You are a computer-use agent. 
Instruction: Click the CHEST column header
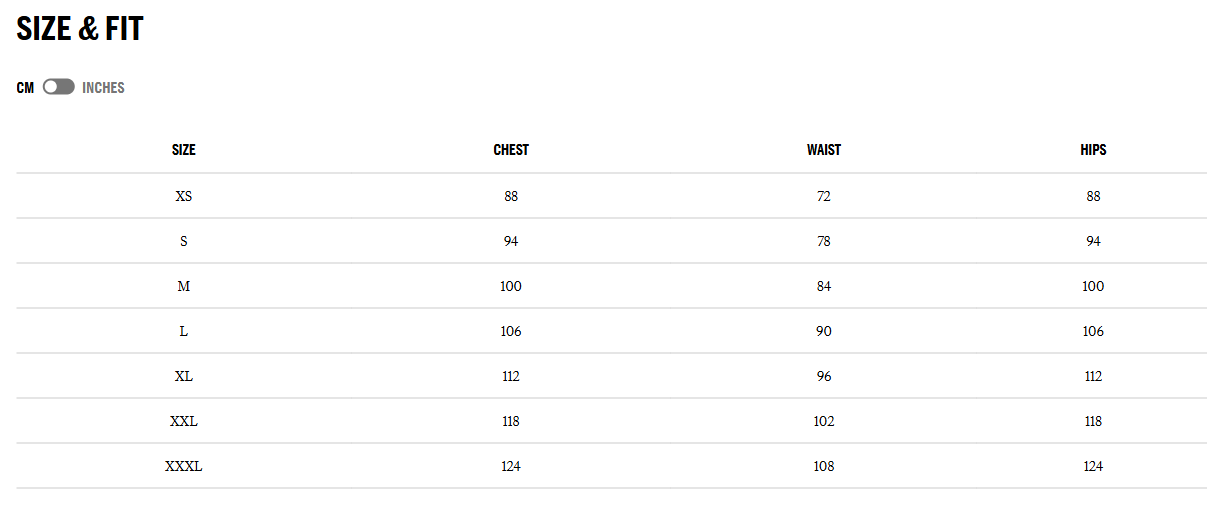(x=511, y=150)
